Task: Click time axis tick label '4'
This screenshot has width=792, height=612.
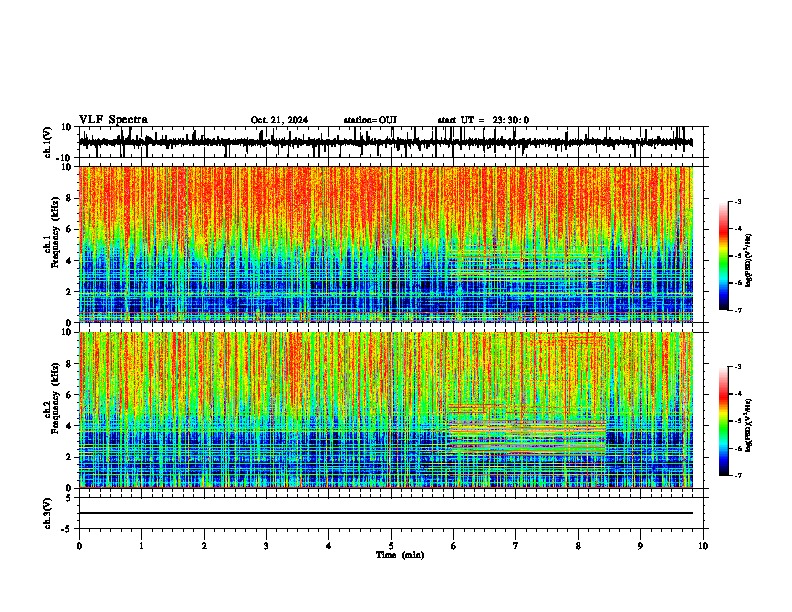Action: pos(329,546)
